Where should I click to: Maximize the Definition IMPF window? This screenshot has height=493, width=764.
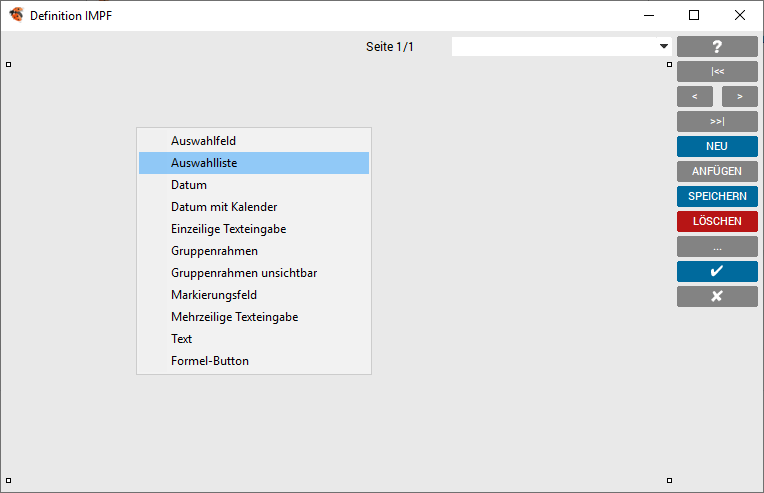coord(694,16)
